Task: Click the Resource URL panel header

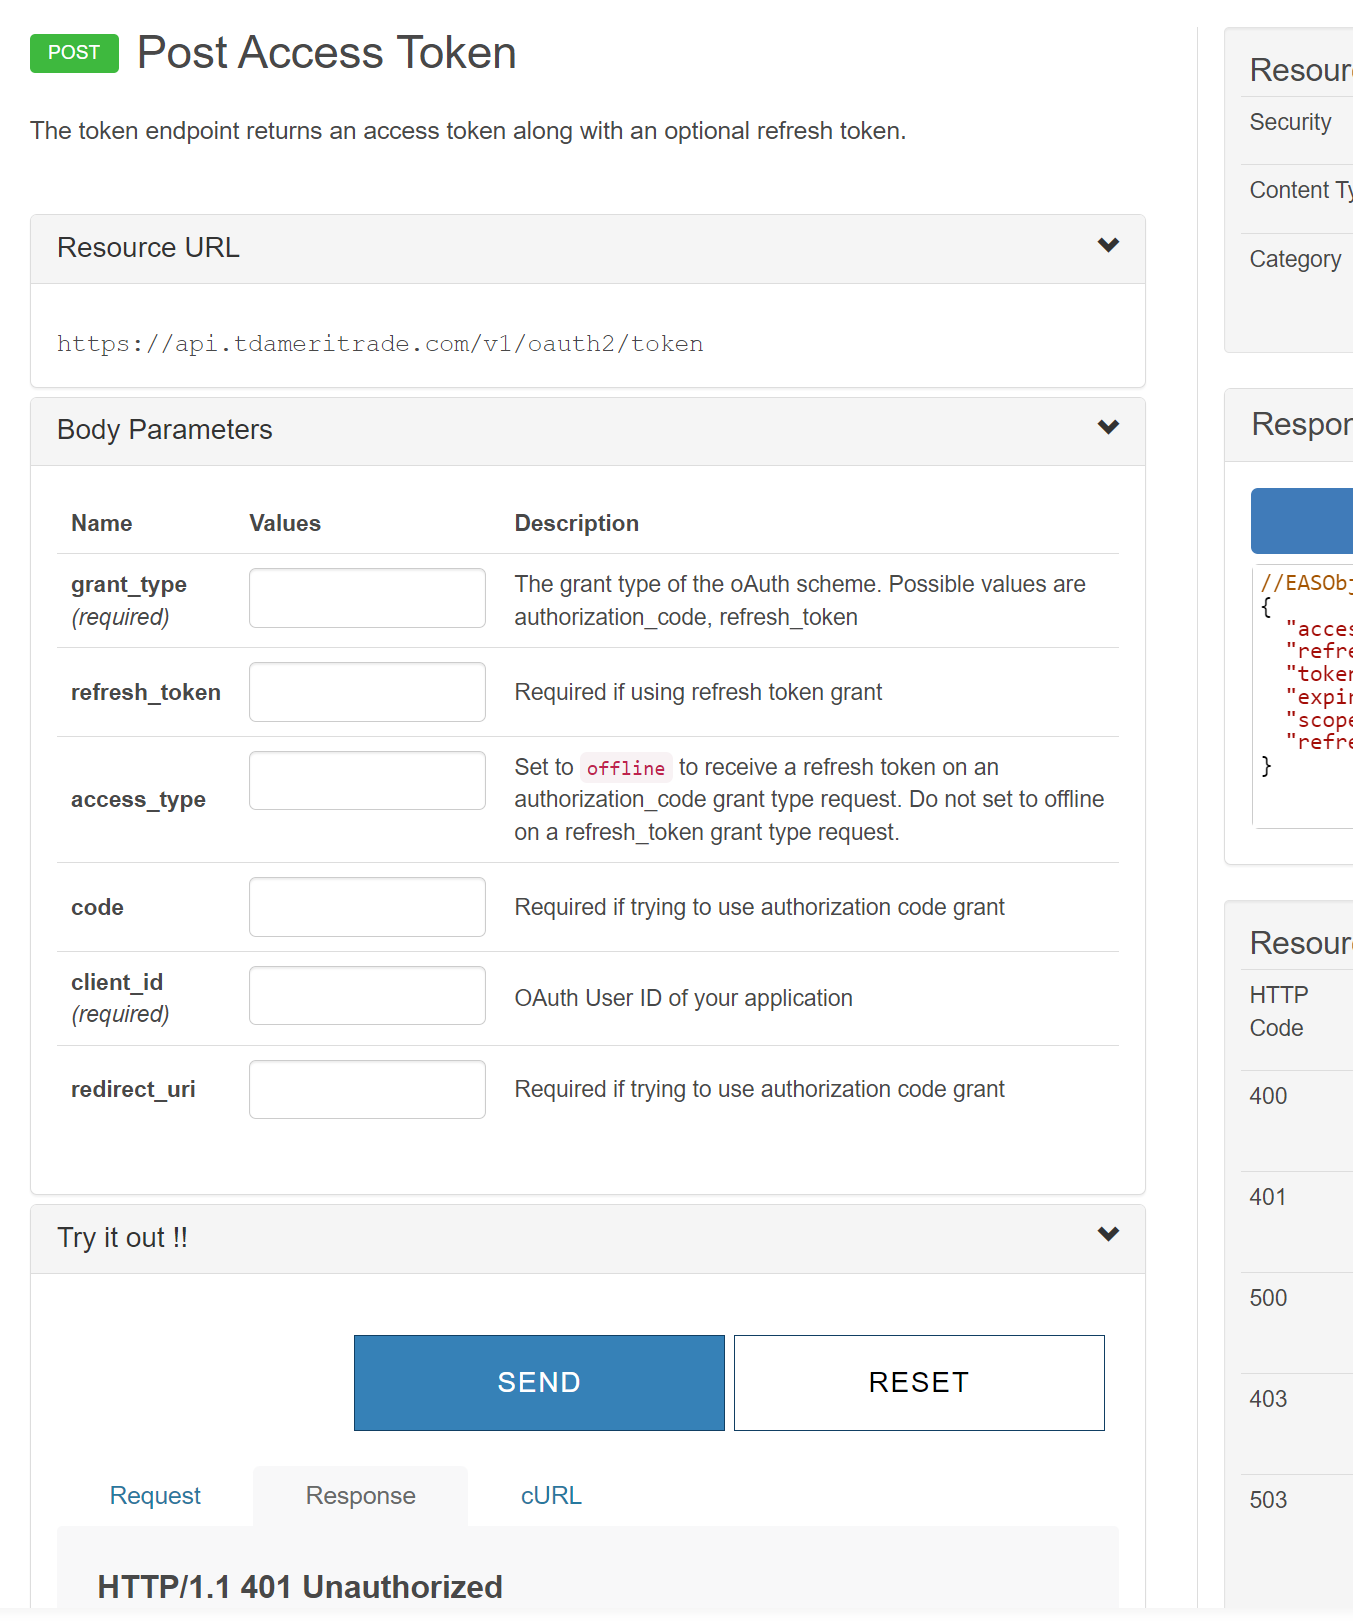Action: point(588,249)
